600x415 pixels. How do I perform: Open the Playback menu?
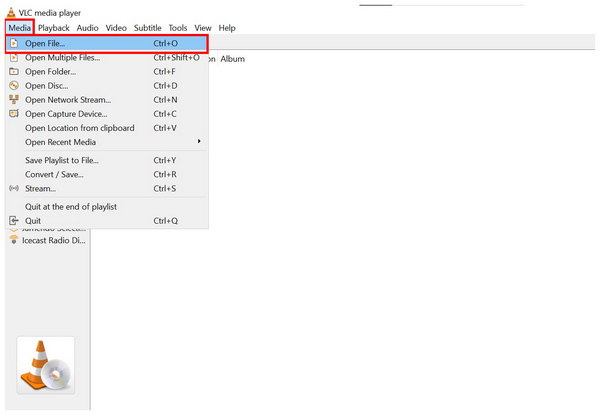(x=54, y=28)
